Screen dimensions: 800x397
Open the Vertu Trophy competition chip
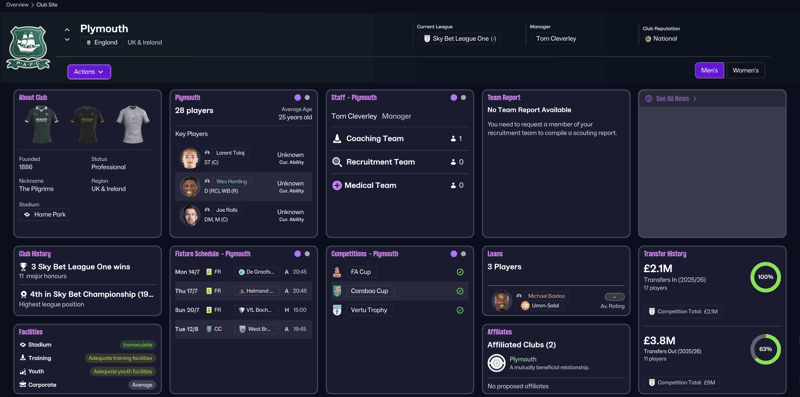pyautogui.click(x=369, y=310)
